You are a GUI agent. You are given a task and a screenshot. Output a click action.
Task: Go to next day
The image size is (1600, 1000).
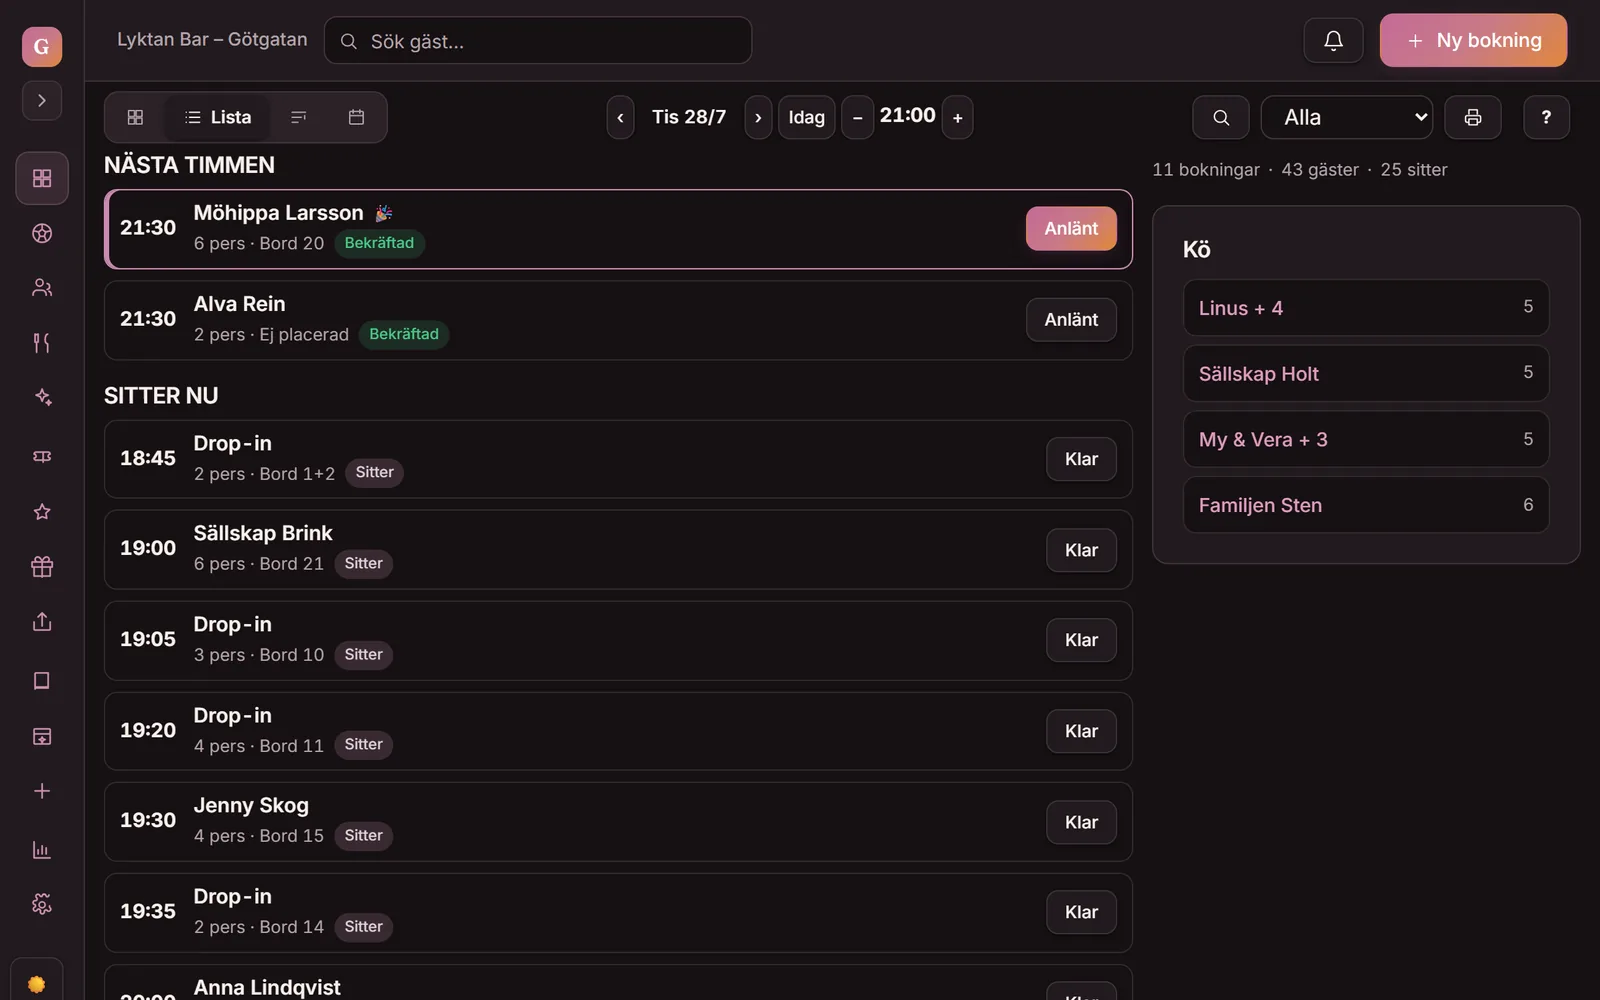point(758,118)
